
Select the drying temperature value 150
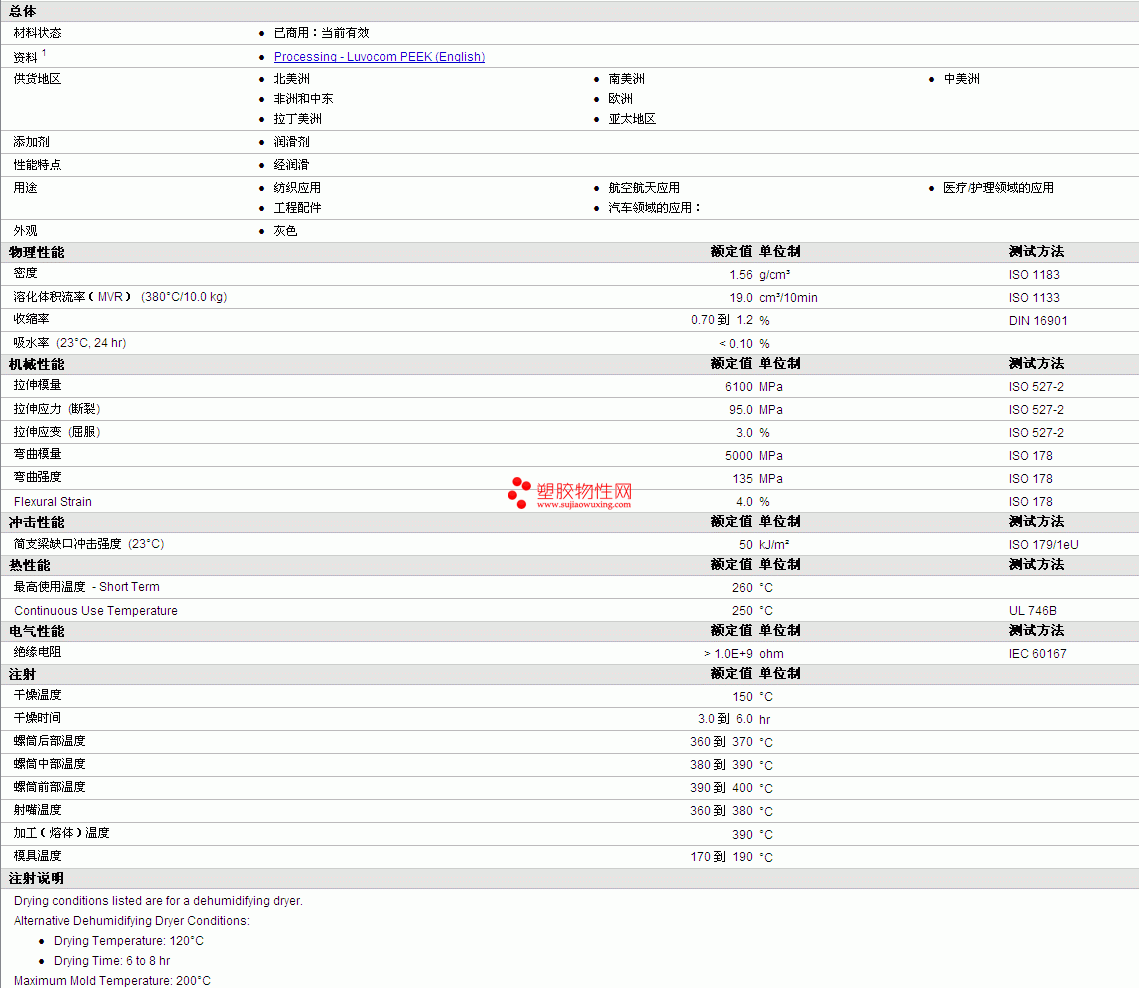(742, 697)
